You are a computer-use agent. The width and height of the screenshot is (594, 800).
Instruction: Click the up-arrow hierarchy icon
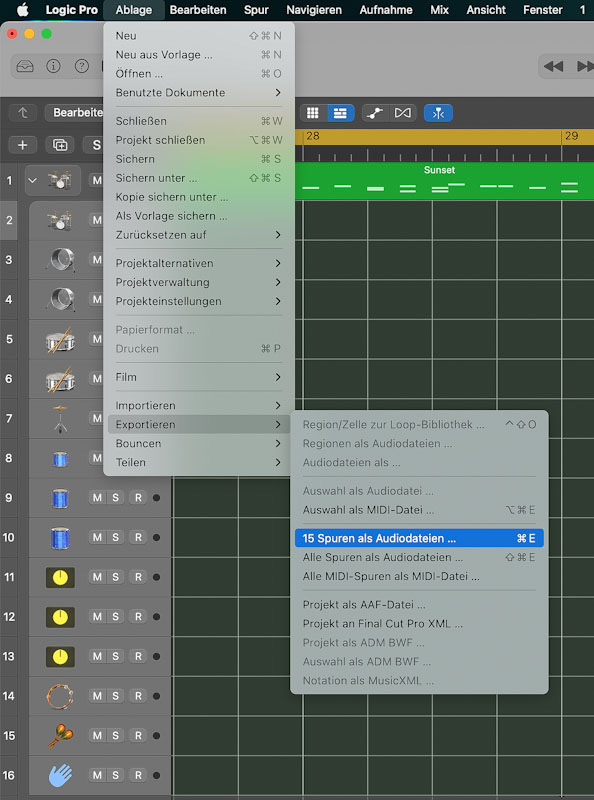[23, 113]
